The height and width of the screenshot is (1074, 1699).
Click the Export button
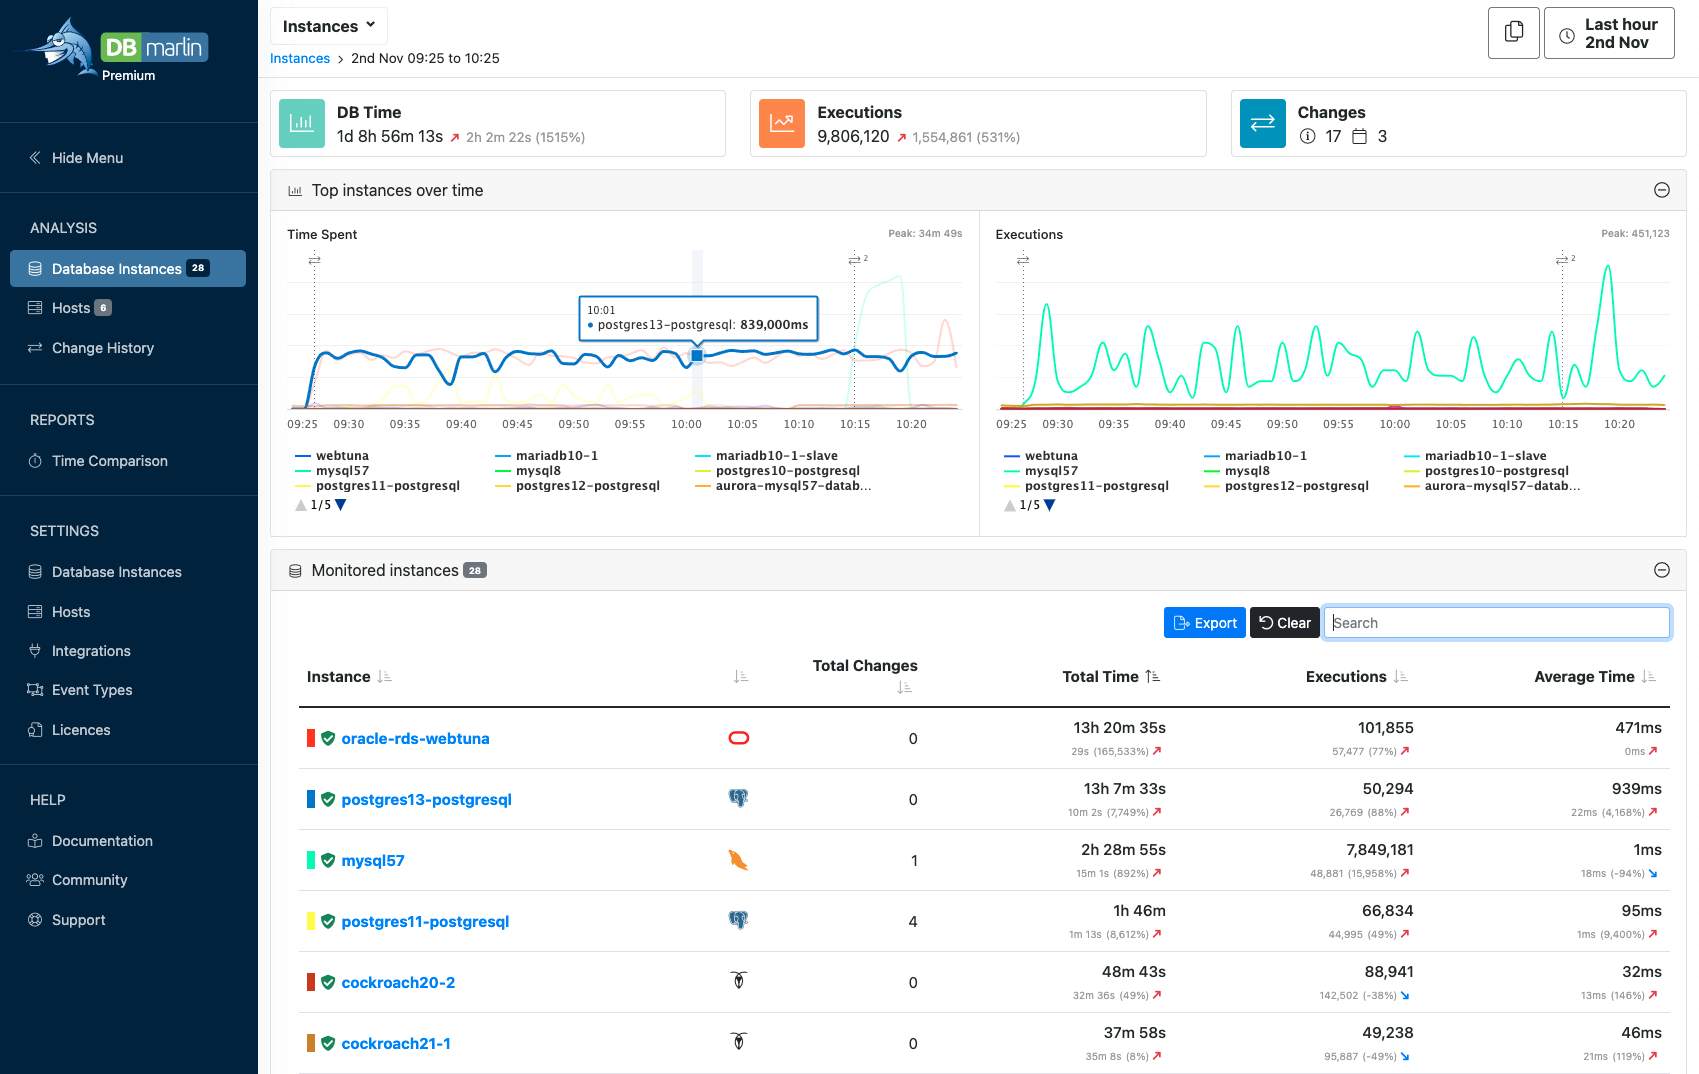pos(1205,622)
